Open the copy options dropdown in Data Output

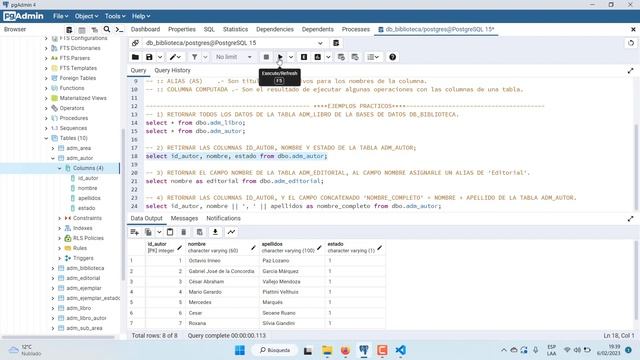click(159, 232)
